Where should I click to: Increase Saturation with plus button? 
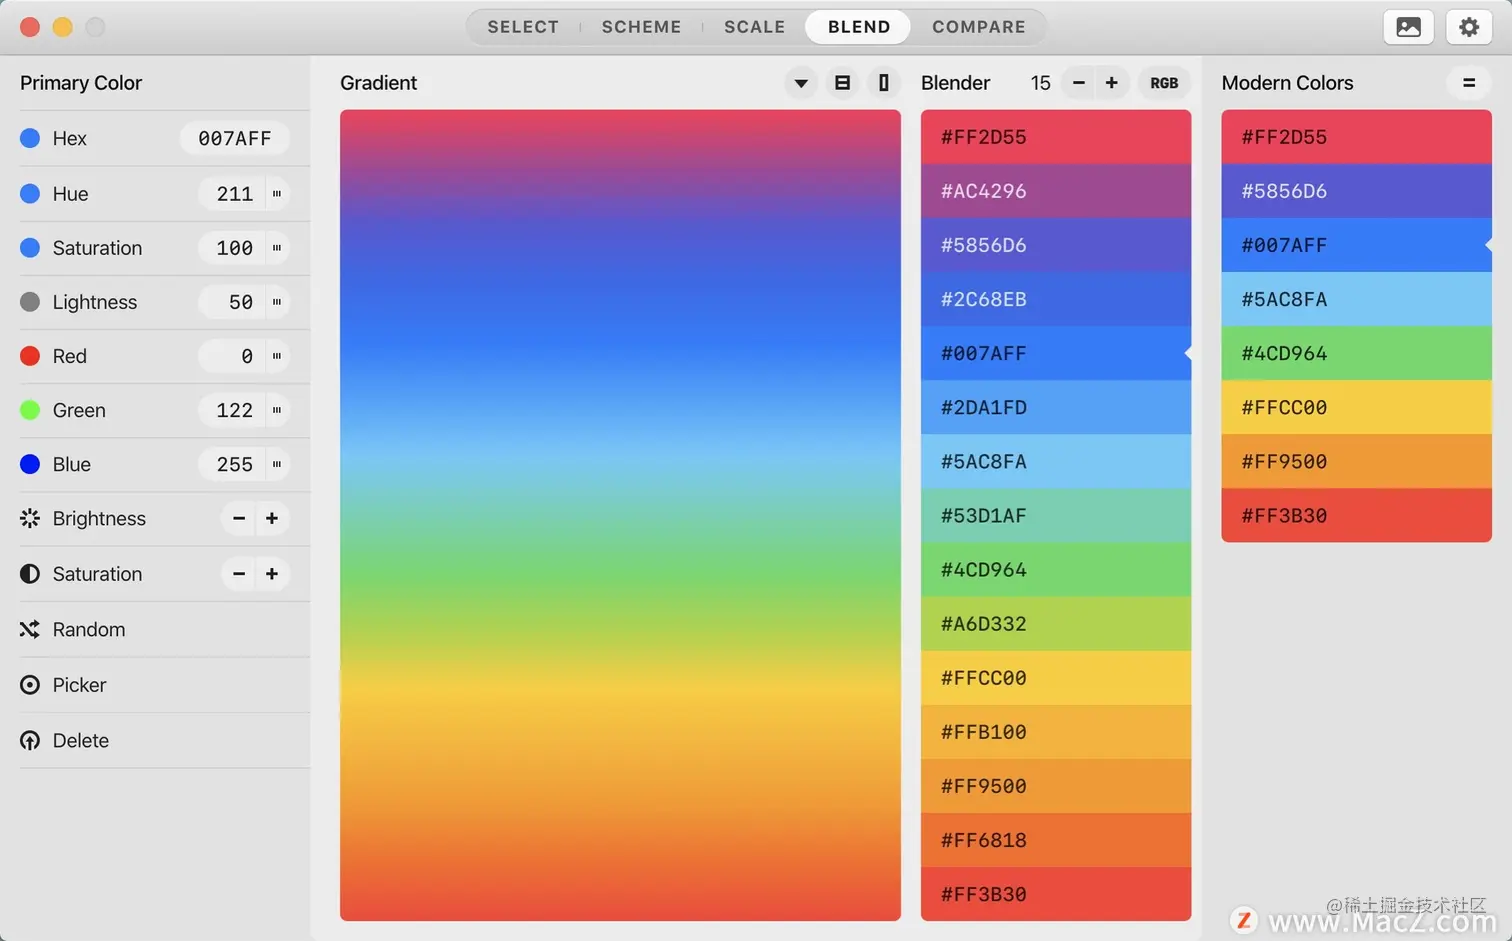tap(272, 574)
